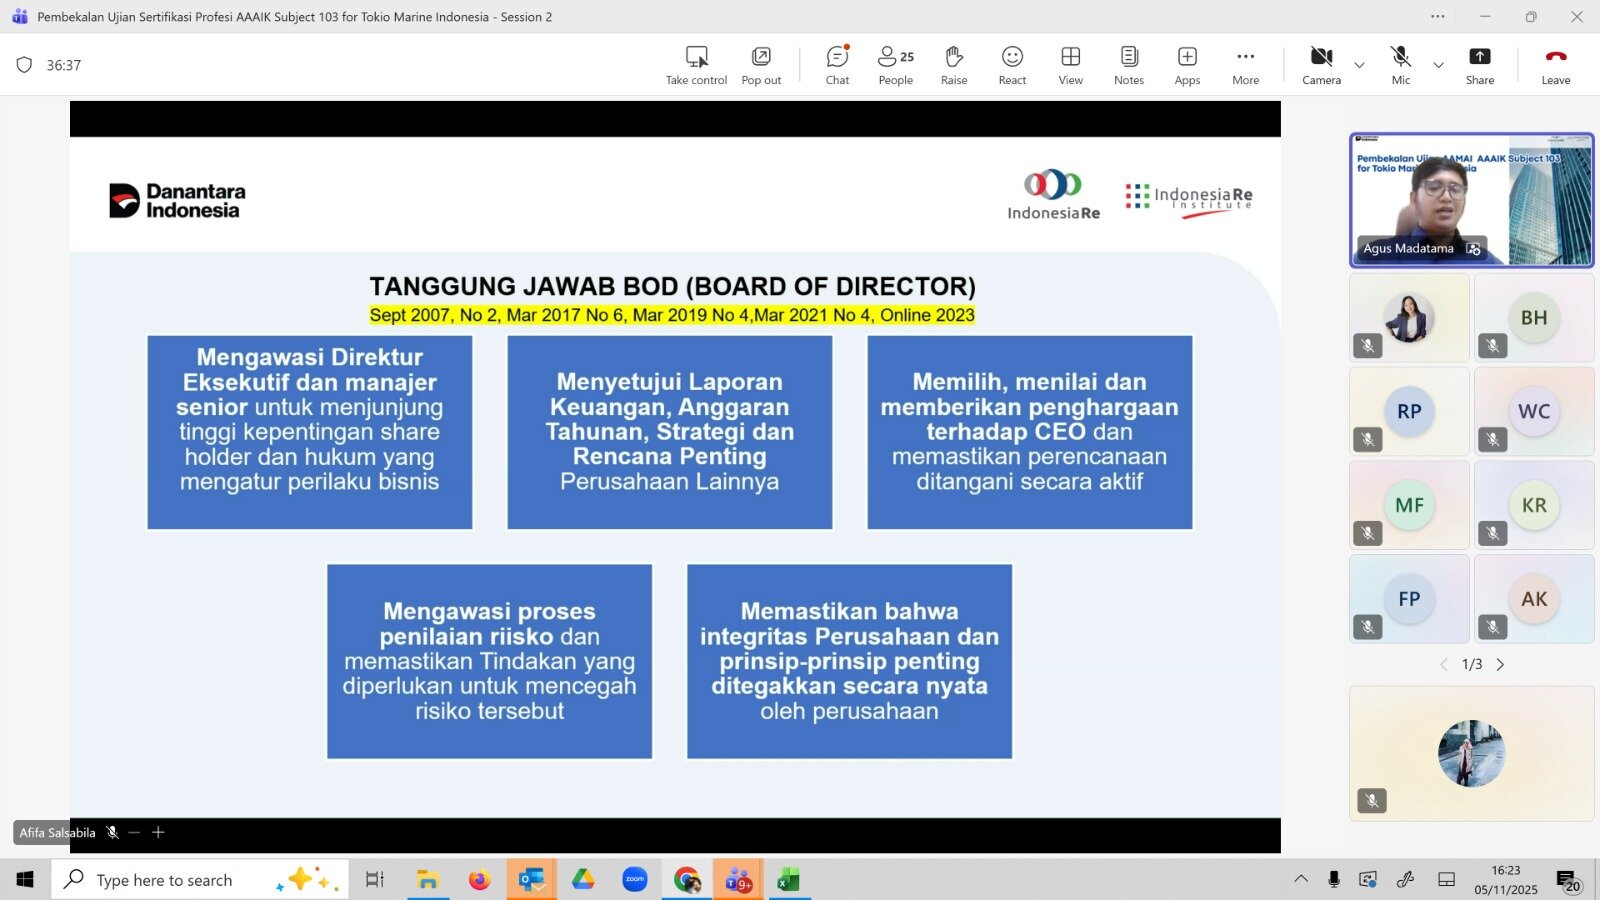Screen dimensions: 1600x900
Task: Open the Chat panel
Action: pyautogui.click(x=837, y=65)
